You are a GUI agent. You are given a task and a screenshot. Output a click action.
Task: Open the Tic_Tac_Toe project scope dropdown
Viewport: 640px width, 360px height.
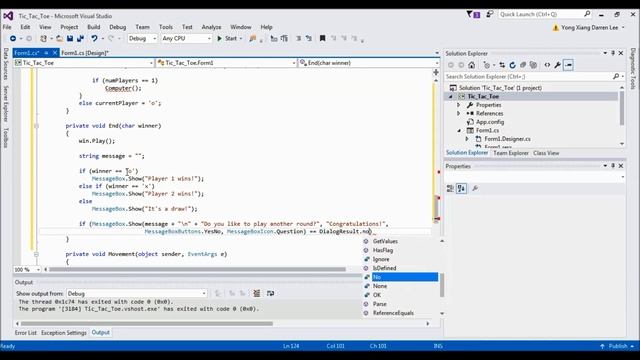click(x=84, y=63)
